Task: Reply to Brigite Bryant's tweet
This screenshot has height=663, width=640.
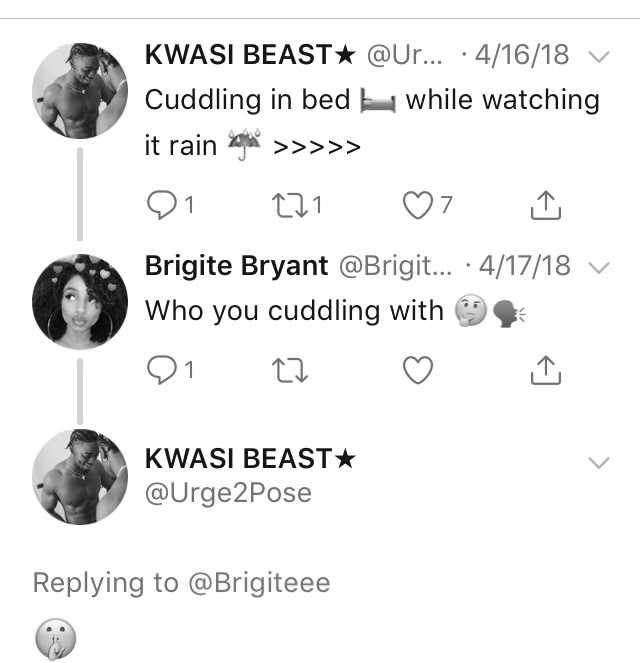Action: [x=161, y=370]
